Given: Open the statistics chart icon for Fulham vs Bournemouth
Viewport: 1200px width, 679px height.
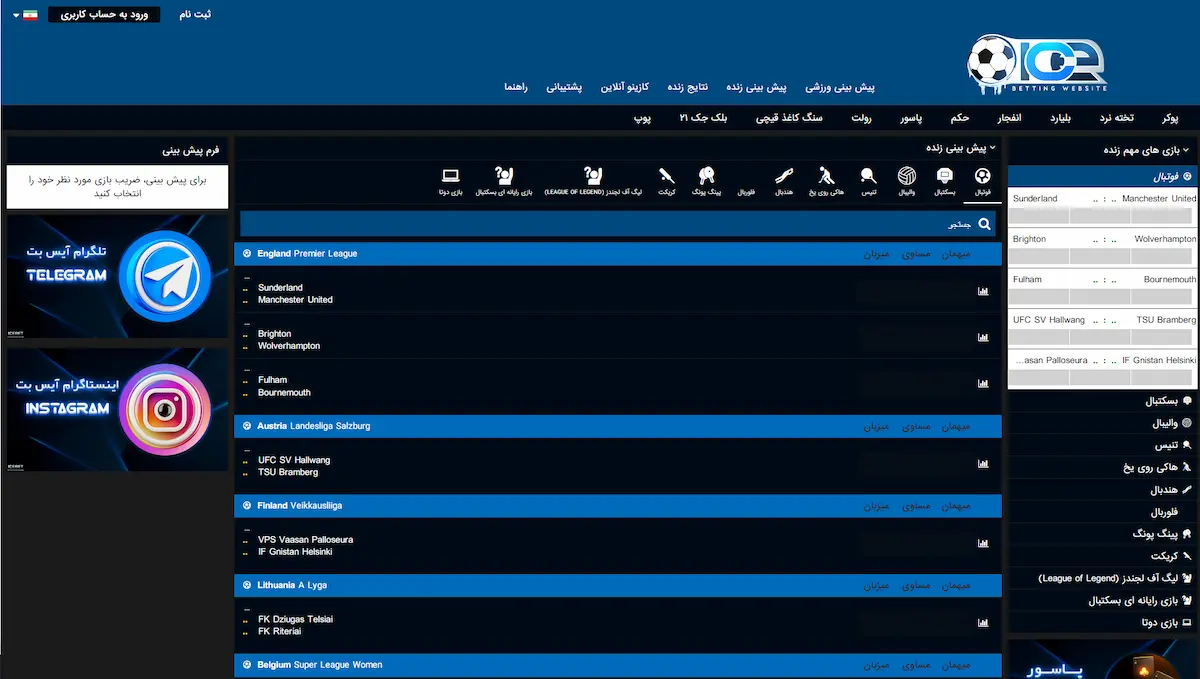Looking at the screenshot, I should 983,384.
